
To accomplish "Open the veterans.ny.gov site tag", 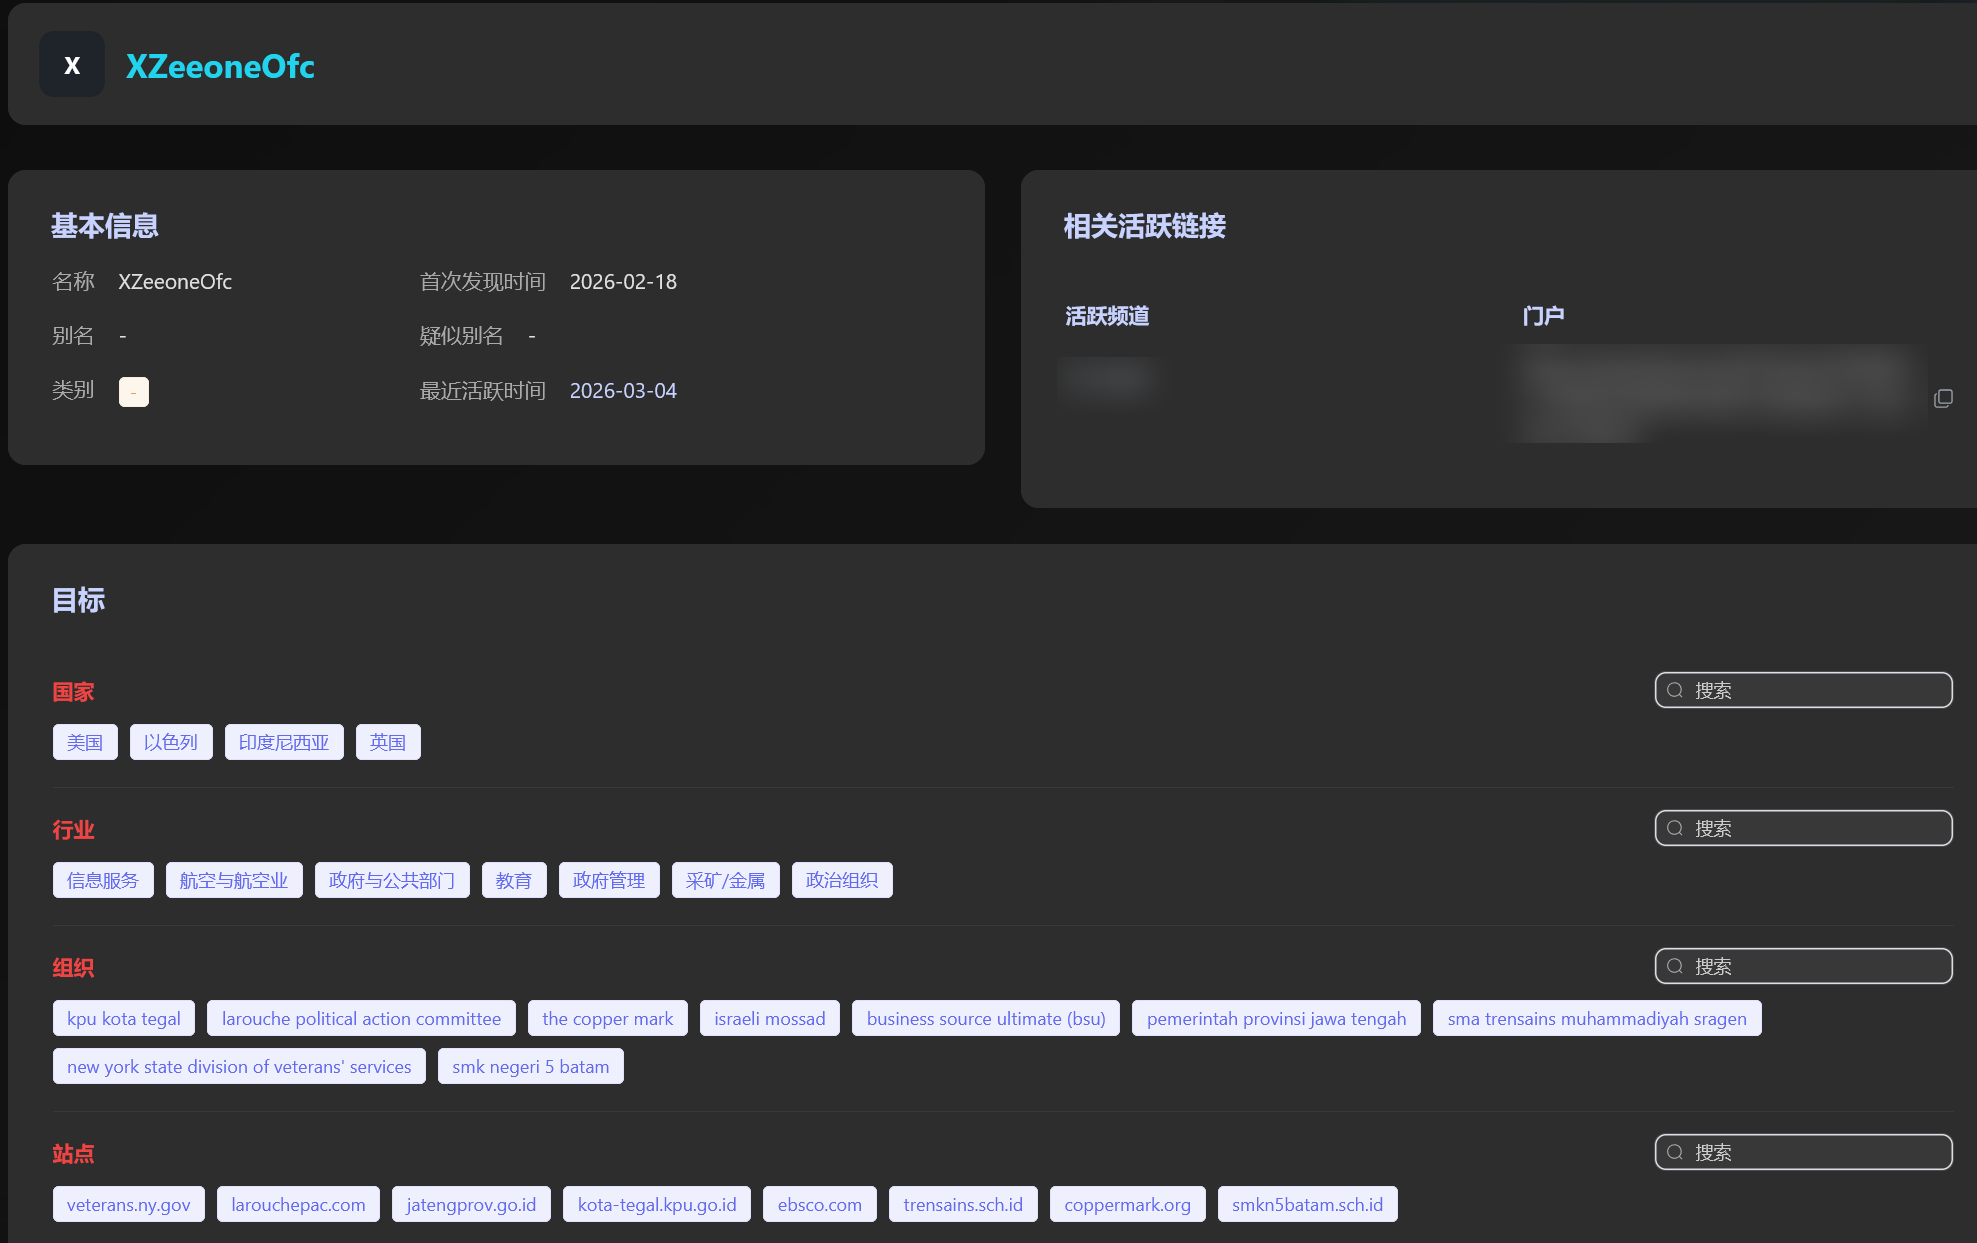I will pos(128,1204).
